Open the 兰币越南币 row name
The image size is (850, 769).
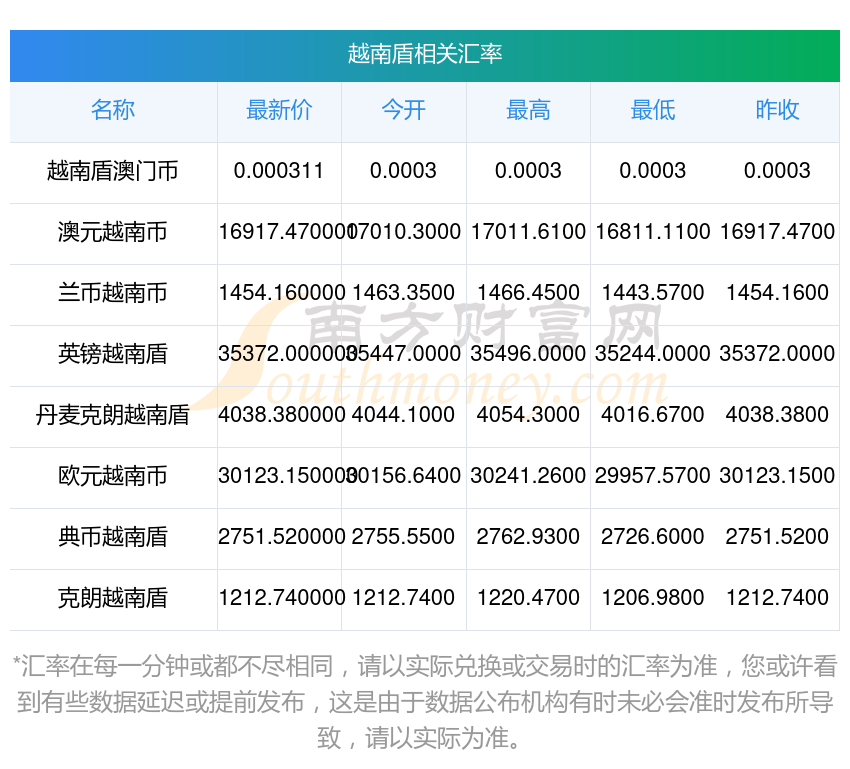pos(113,293)
